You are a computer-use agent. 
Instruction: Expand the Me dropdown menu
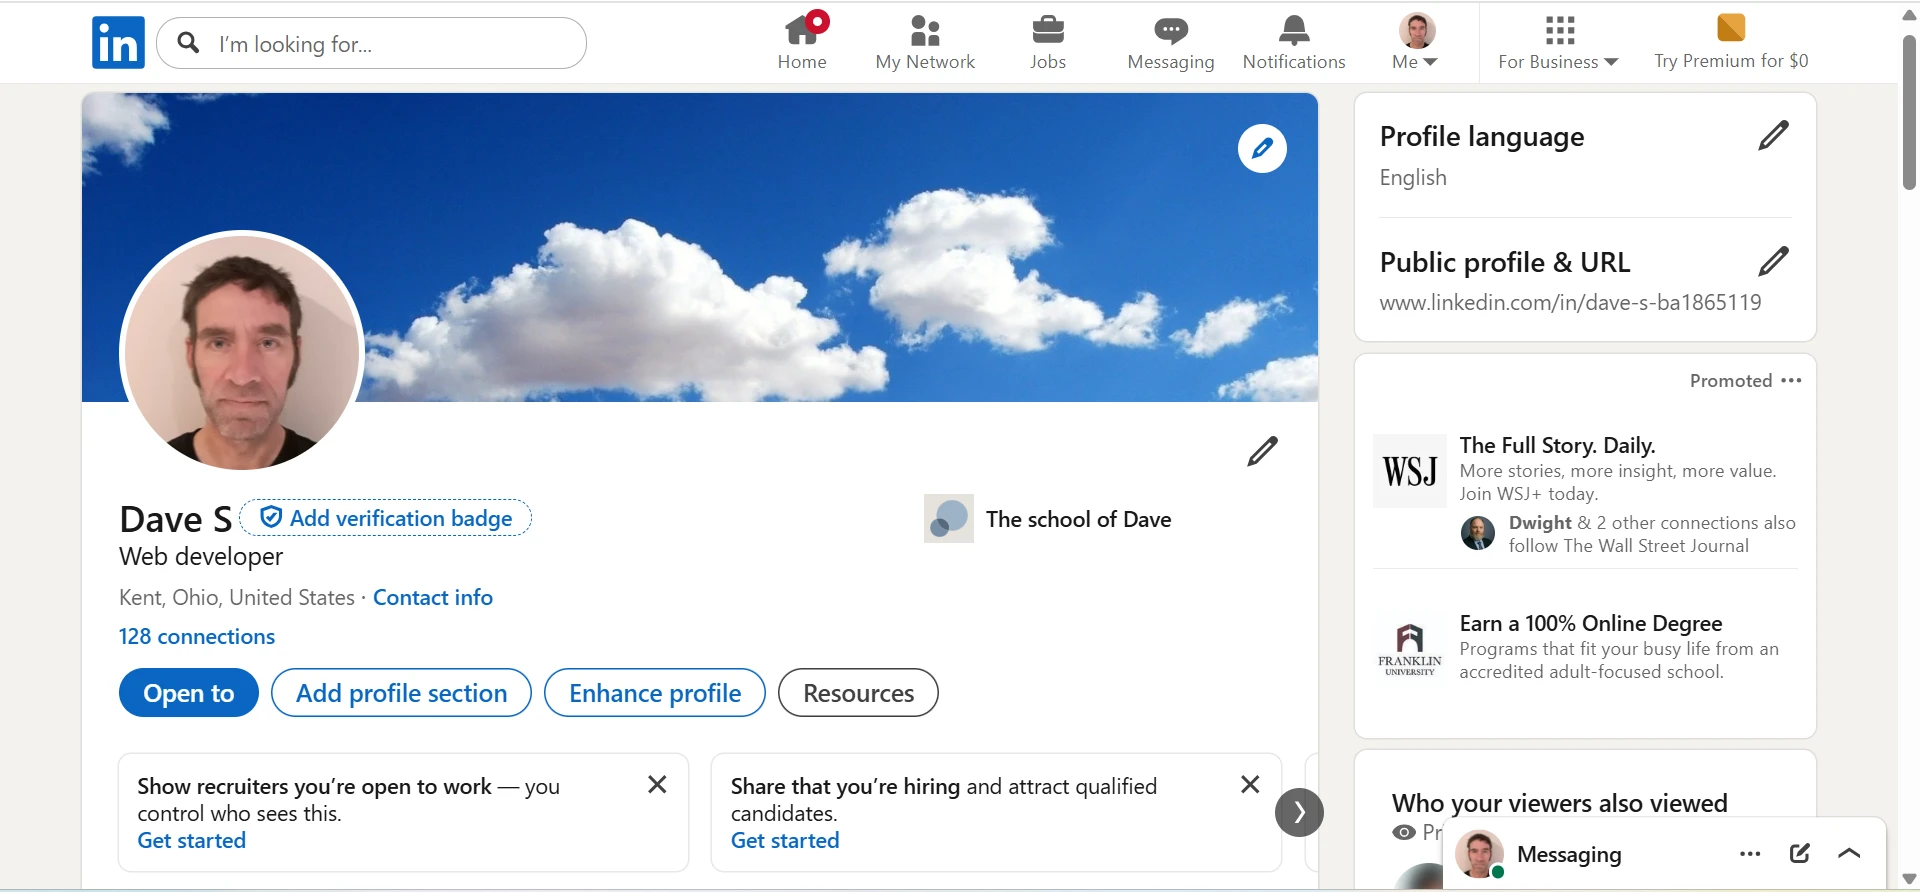pos(1415,42)
